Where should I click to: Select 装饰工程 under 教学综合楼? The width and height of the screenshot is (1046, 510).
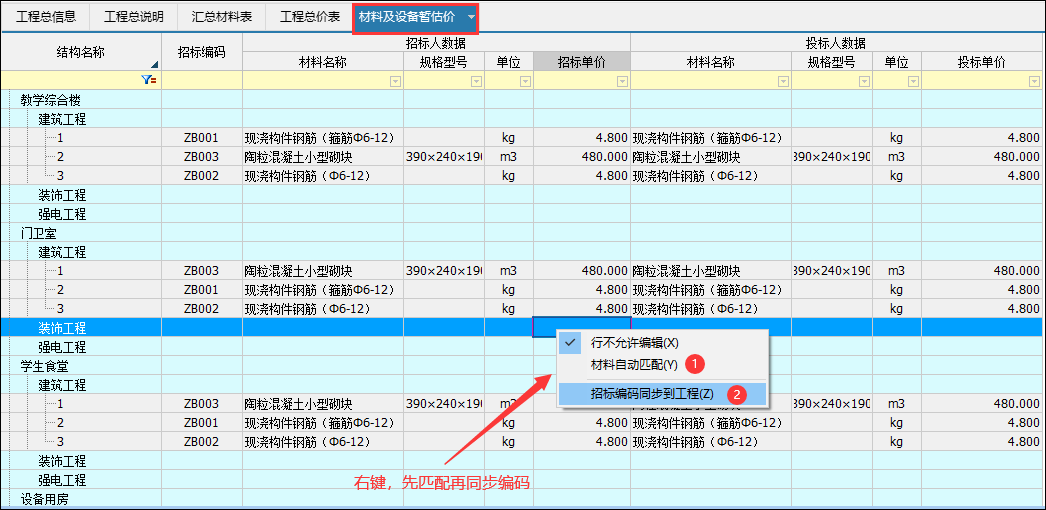tap(62, 195)
